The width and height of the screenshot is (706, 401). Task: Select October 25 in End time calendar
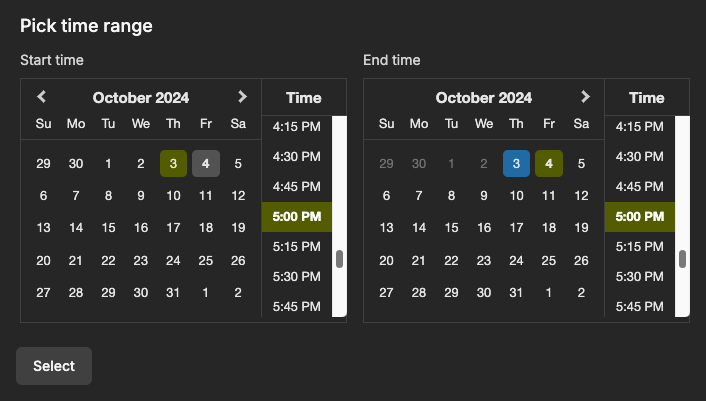(x=548, y=260)
